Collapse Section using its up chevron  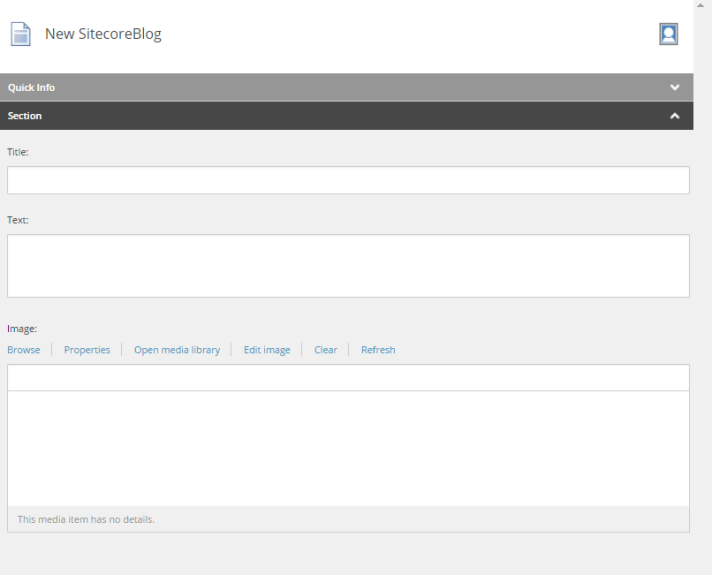coord(675,116)
